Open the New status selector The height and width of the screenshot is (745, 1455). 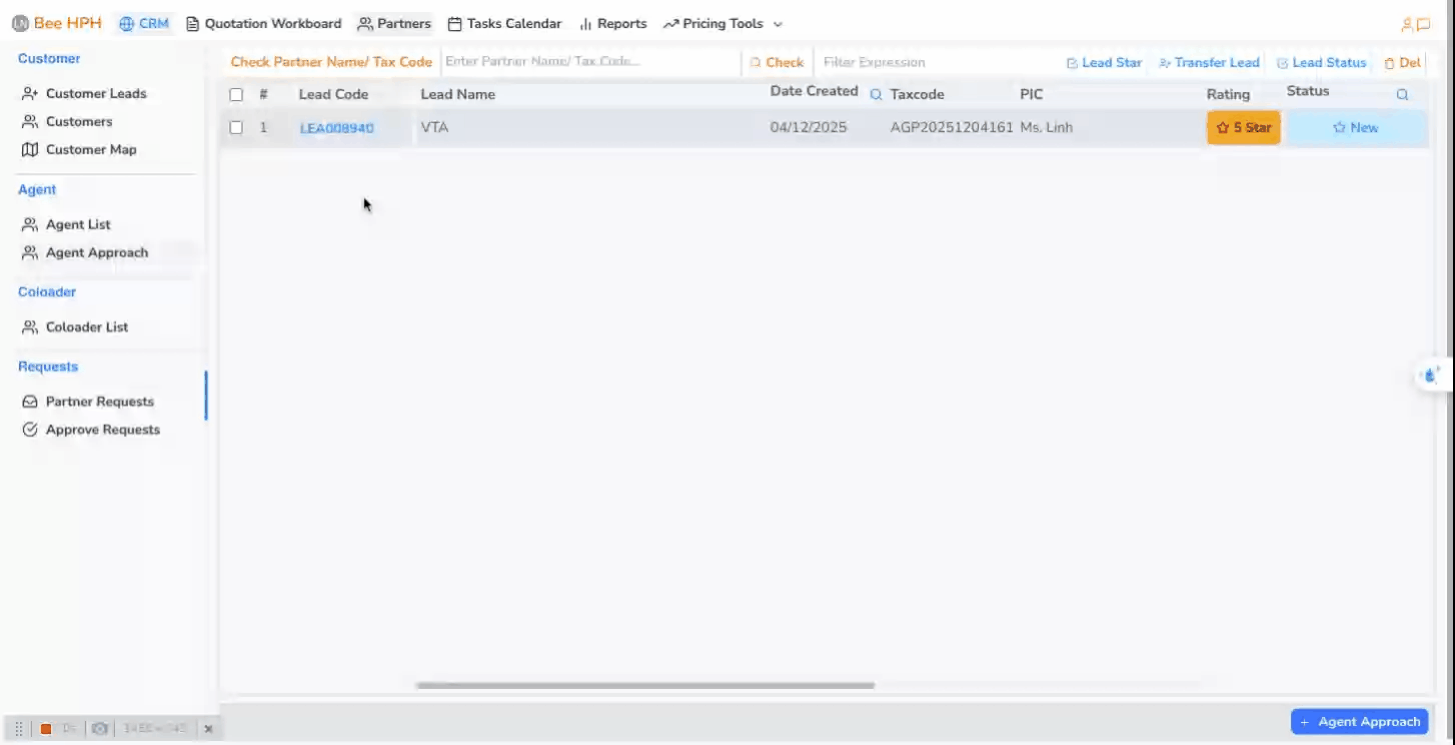click(1355, 128)
